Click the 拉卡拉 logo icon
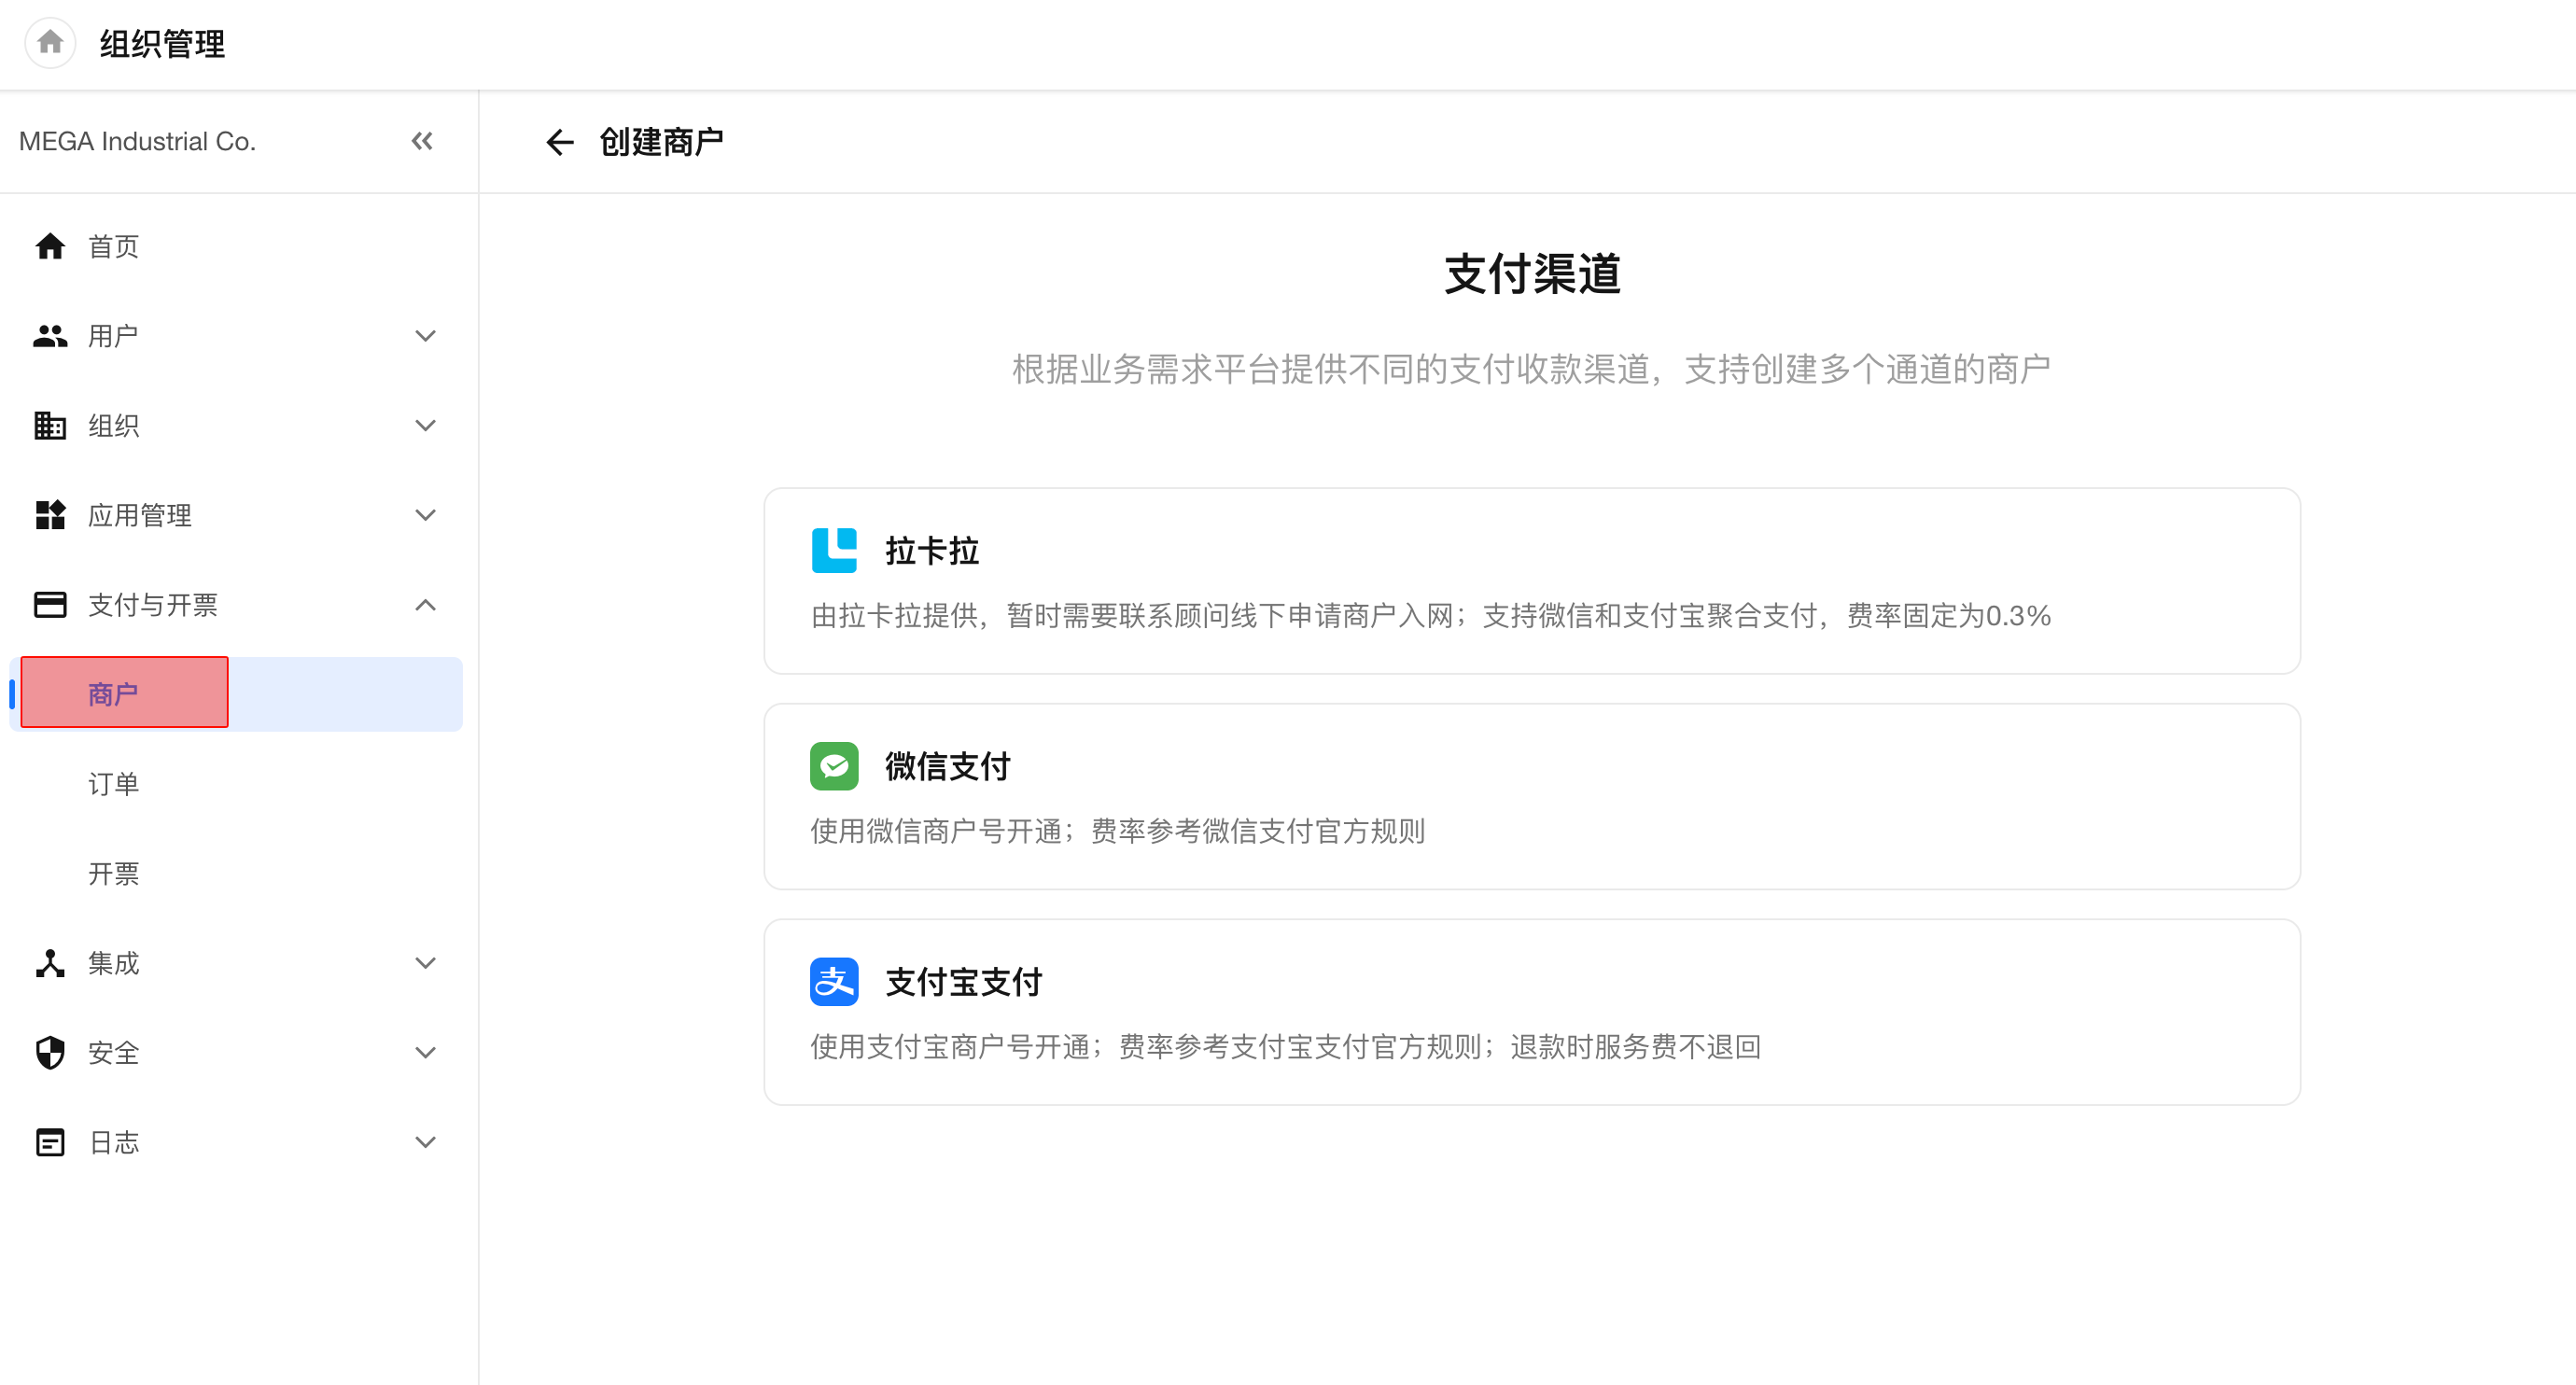Viewport: 2576px width, 1385px height. click(x=834, y=550)
